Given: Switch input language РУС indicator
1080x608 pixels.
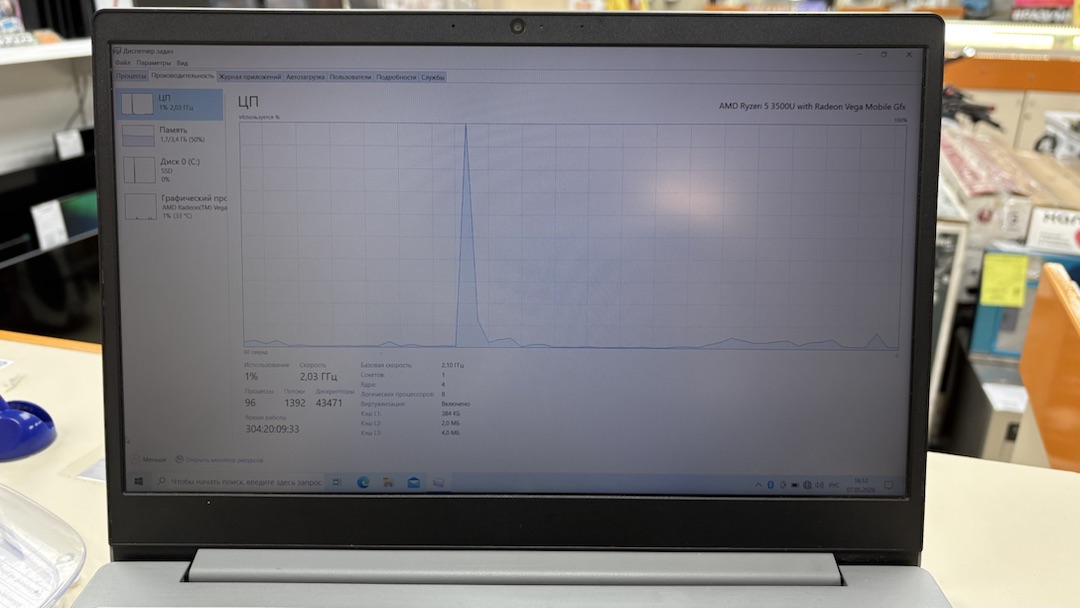Looking at the screenshot, I should tap(834, 485).
